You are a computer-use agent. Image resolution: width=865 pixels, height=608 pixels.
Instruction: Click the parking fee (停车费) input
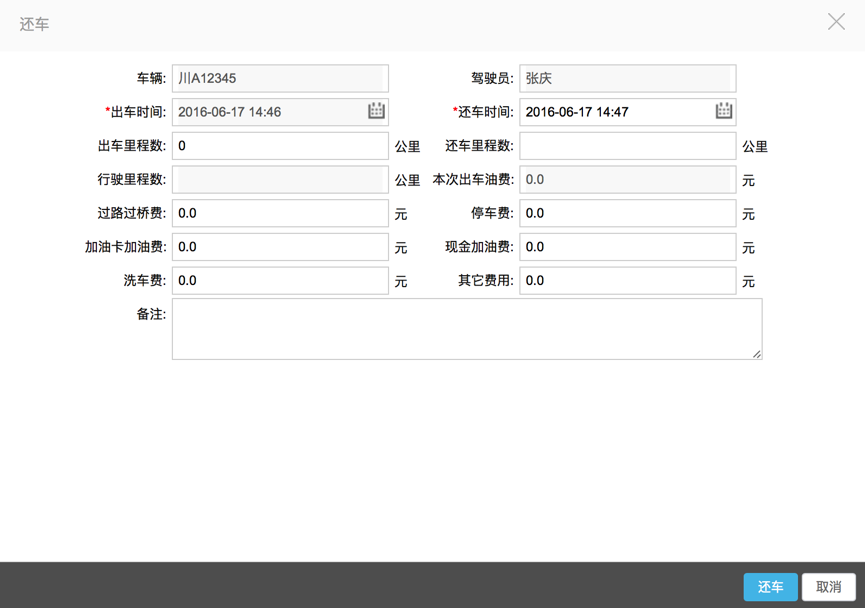(x=627, y=212)
